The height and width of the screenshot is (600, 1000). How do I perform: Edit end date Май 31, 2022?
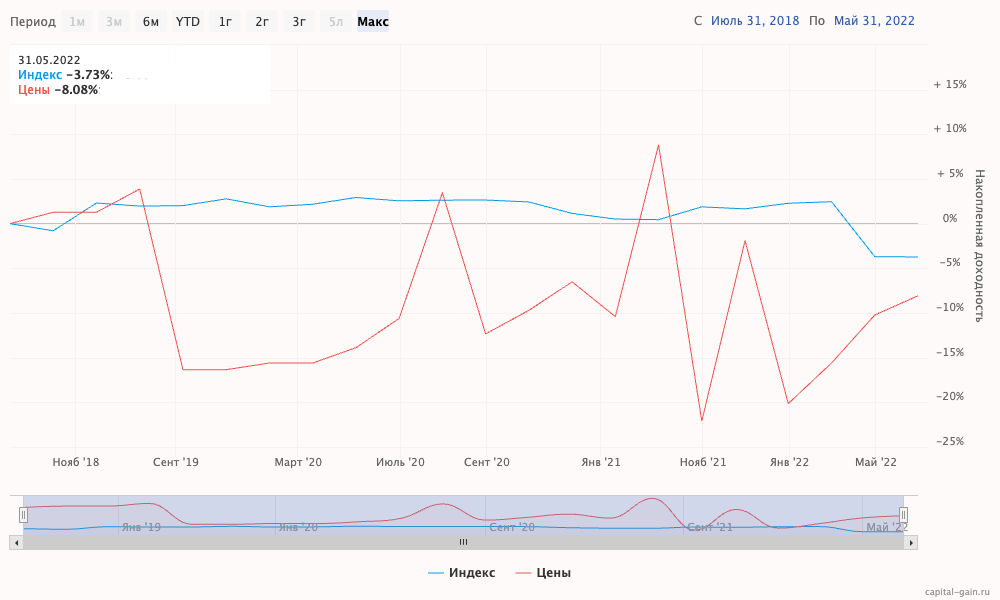(x=874, y=20)
